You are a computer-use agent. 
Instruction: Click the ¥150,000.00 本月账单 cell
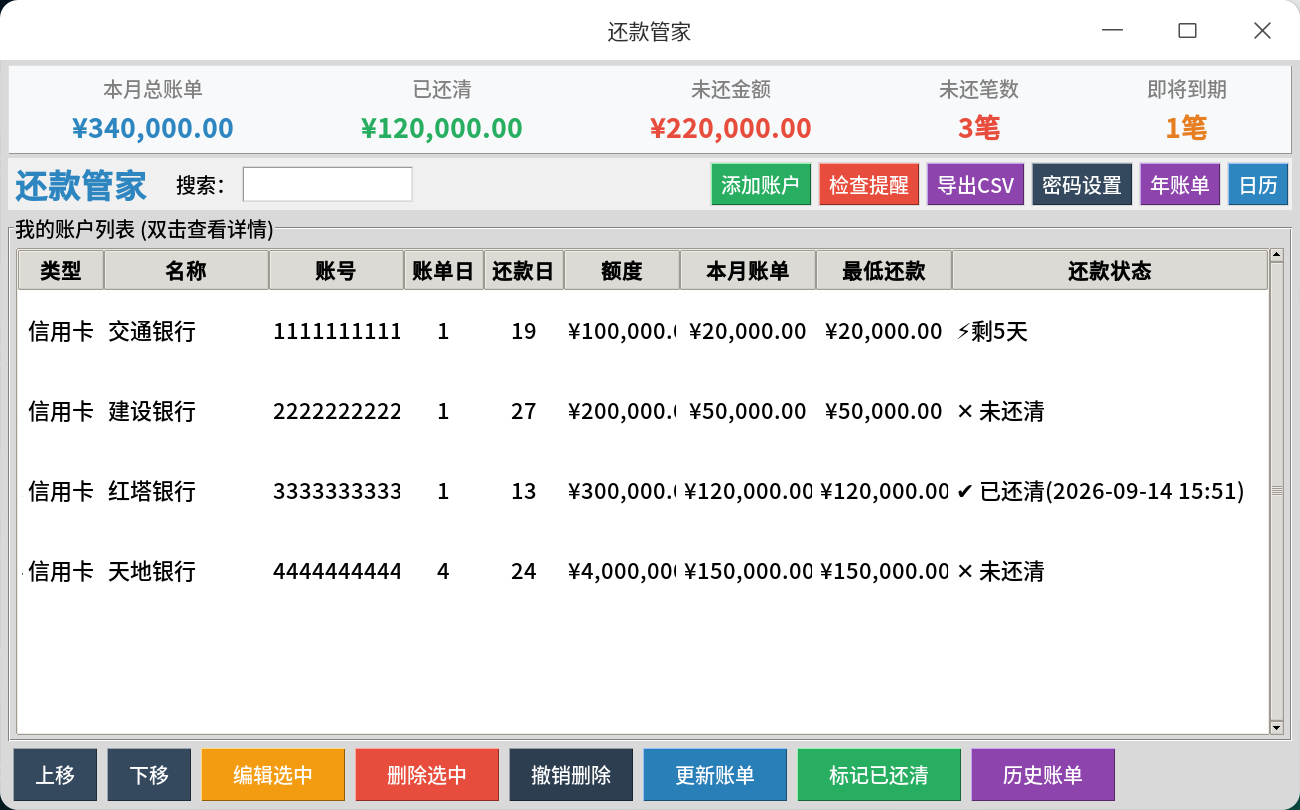(x=748, y=571)
